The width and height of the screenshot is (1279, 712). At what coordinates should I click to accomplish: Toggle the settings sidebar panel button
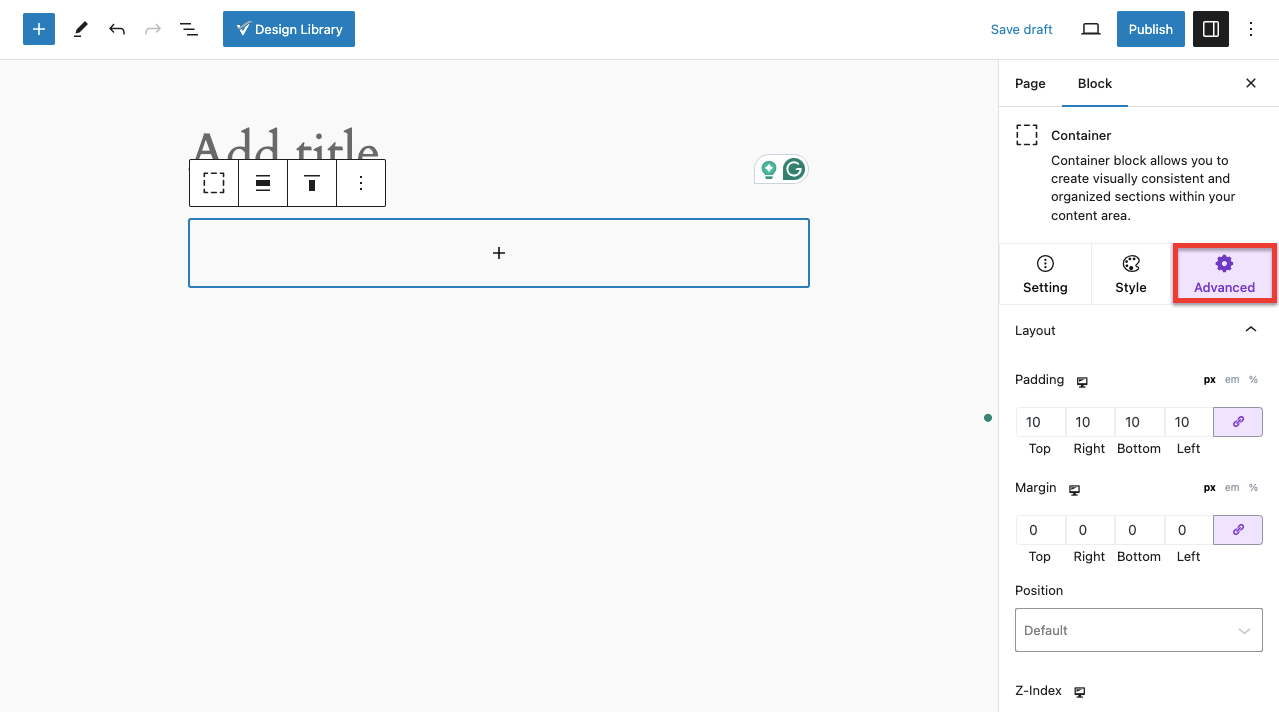(x=1211, y=29)
